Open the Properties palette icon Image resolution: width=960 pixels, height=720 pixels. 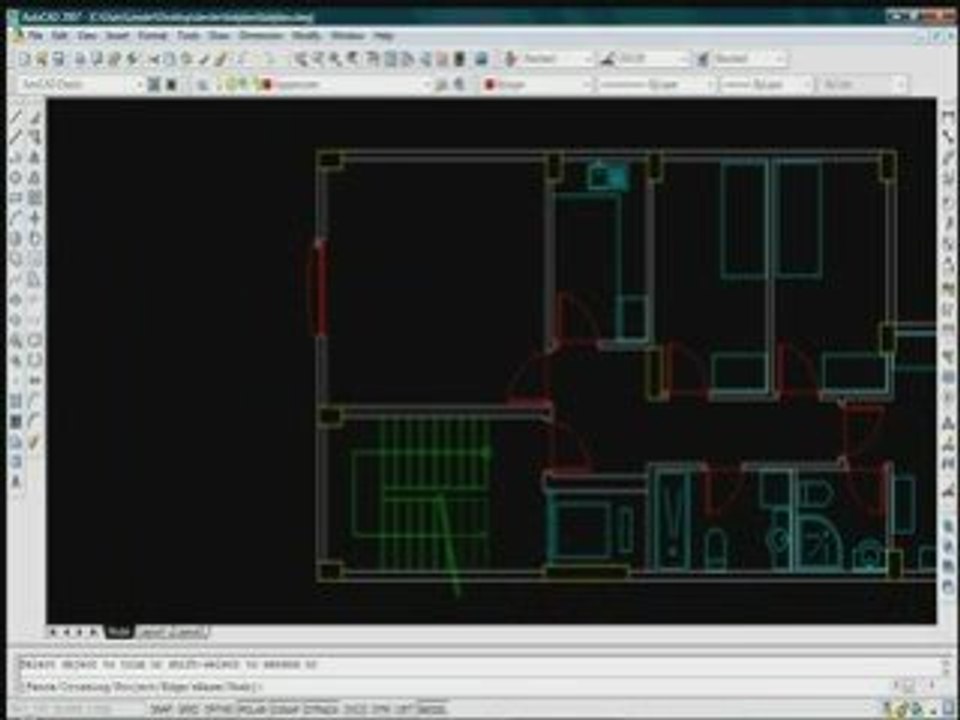click(x=373, y=59)
